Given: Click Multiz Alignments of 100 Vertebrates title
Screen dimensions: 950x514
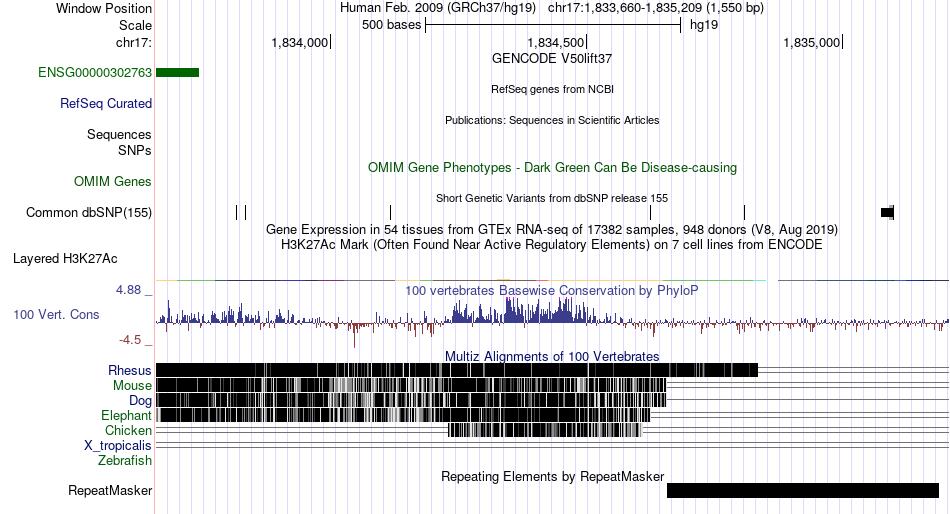Looking at the screenshot, I should coord(552,356).
